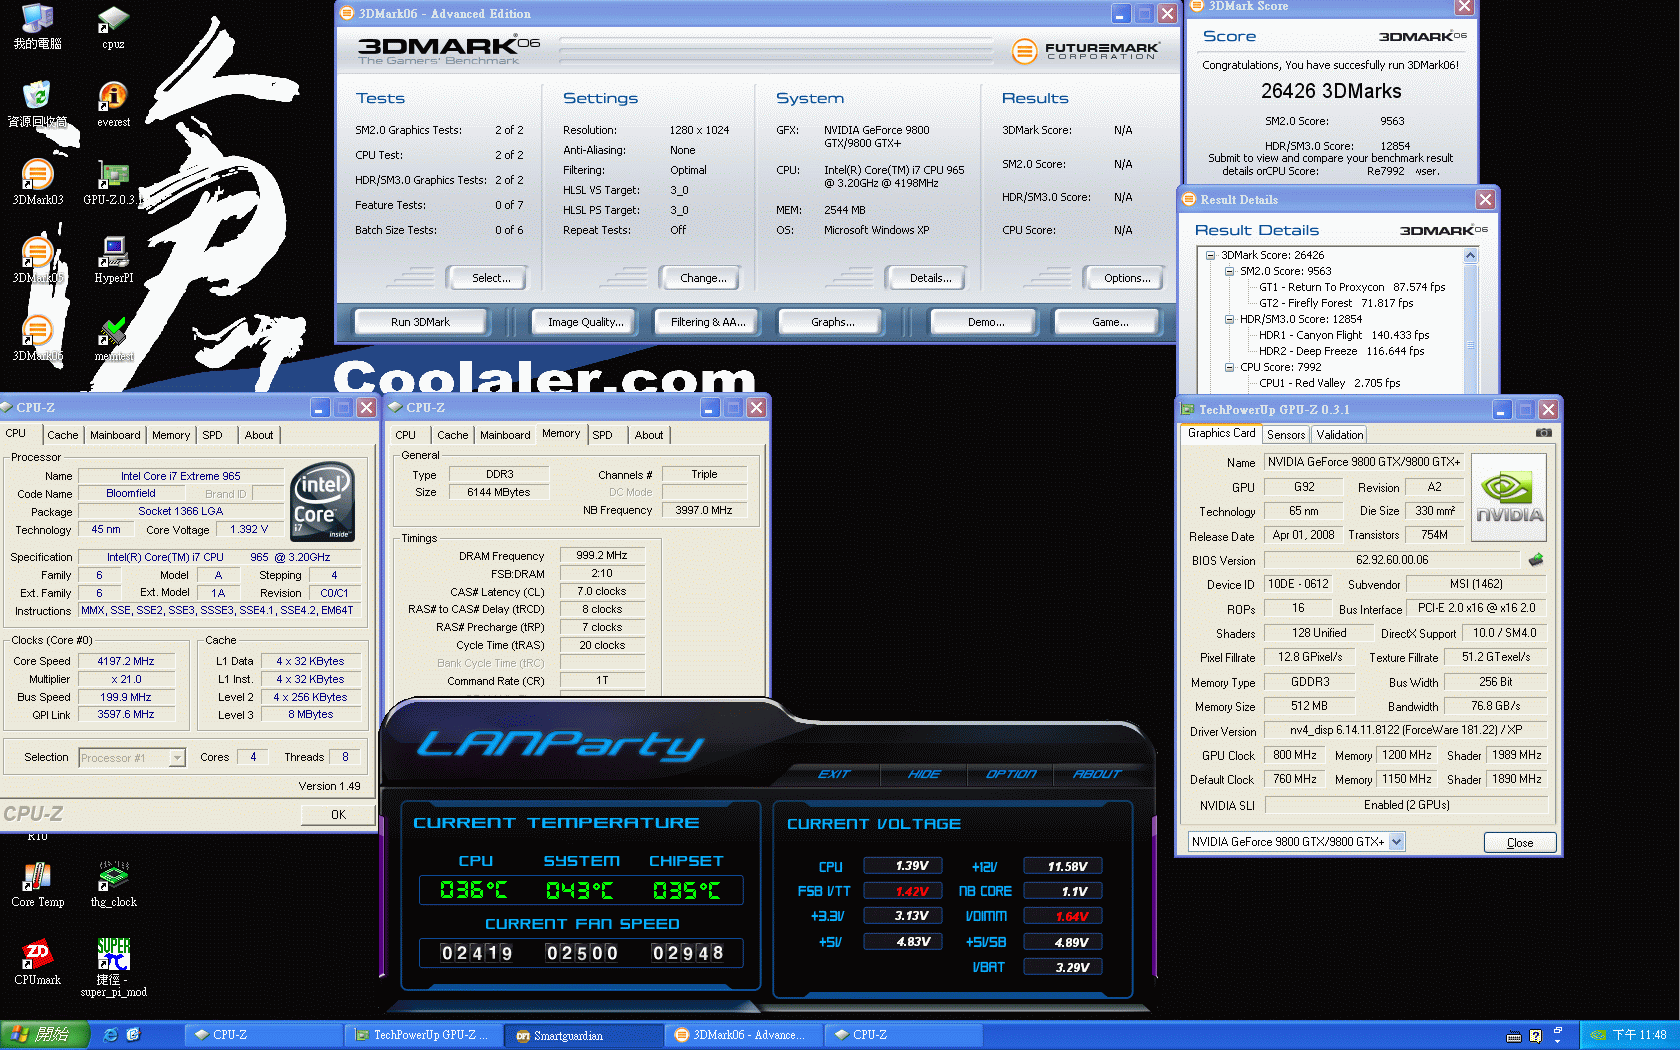
Task: Switch to Cache tab in left CPU-Z window
Action: 62,435
